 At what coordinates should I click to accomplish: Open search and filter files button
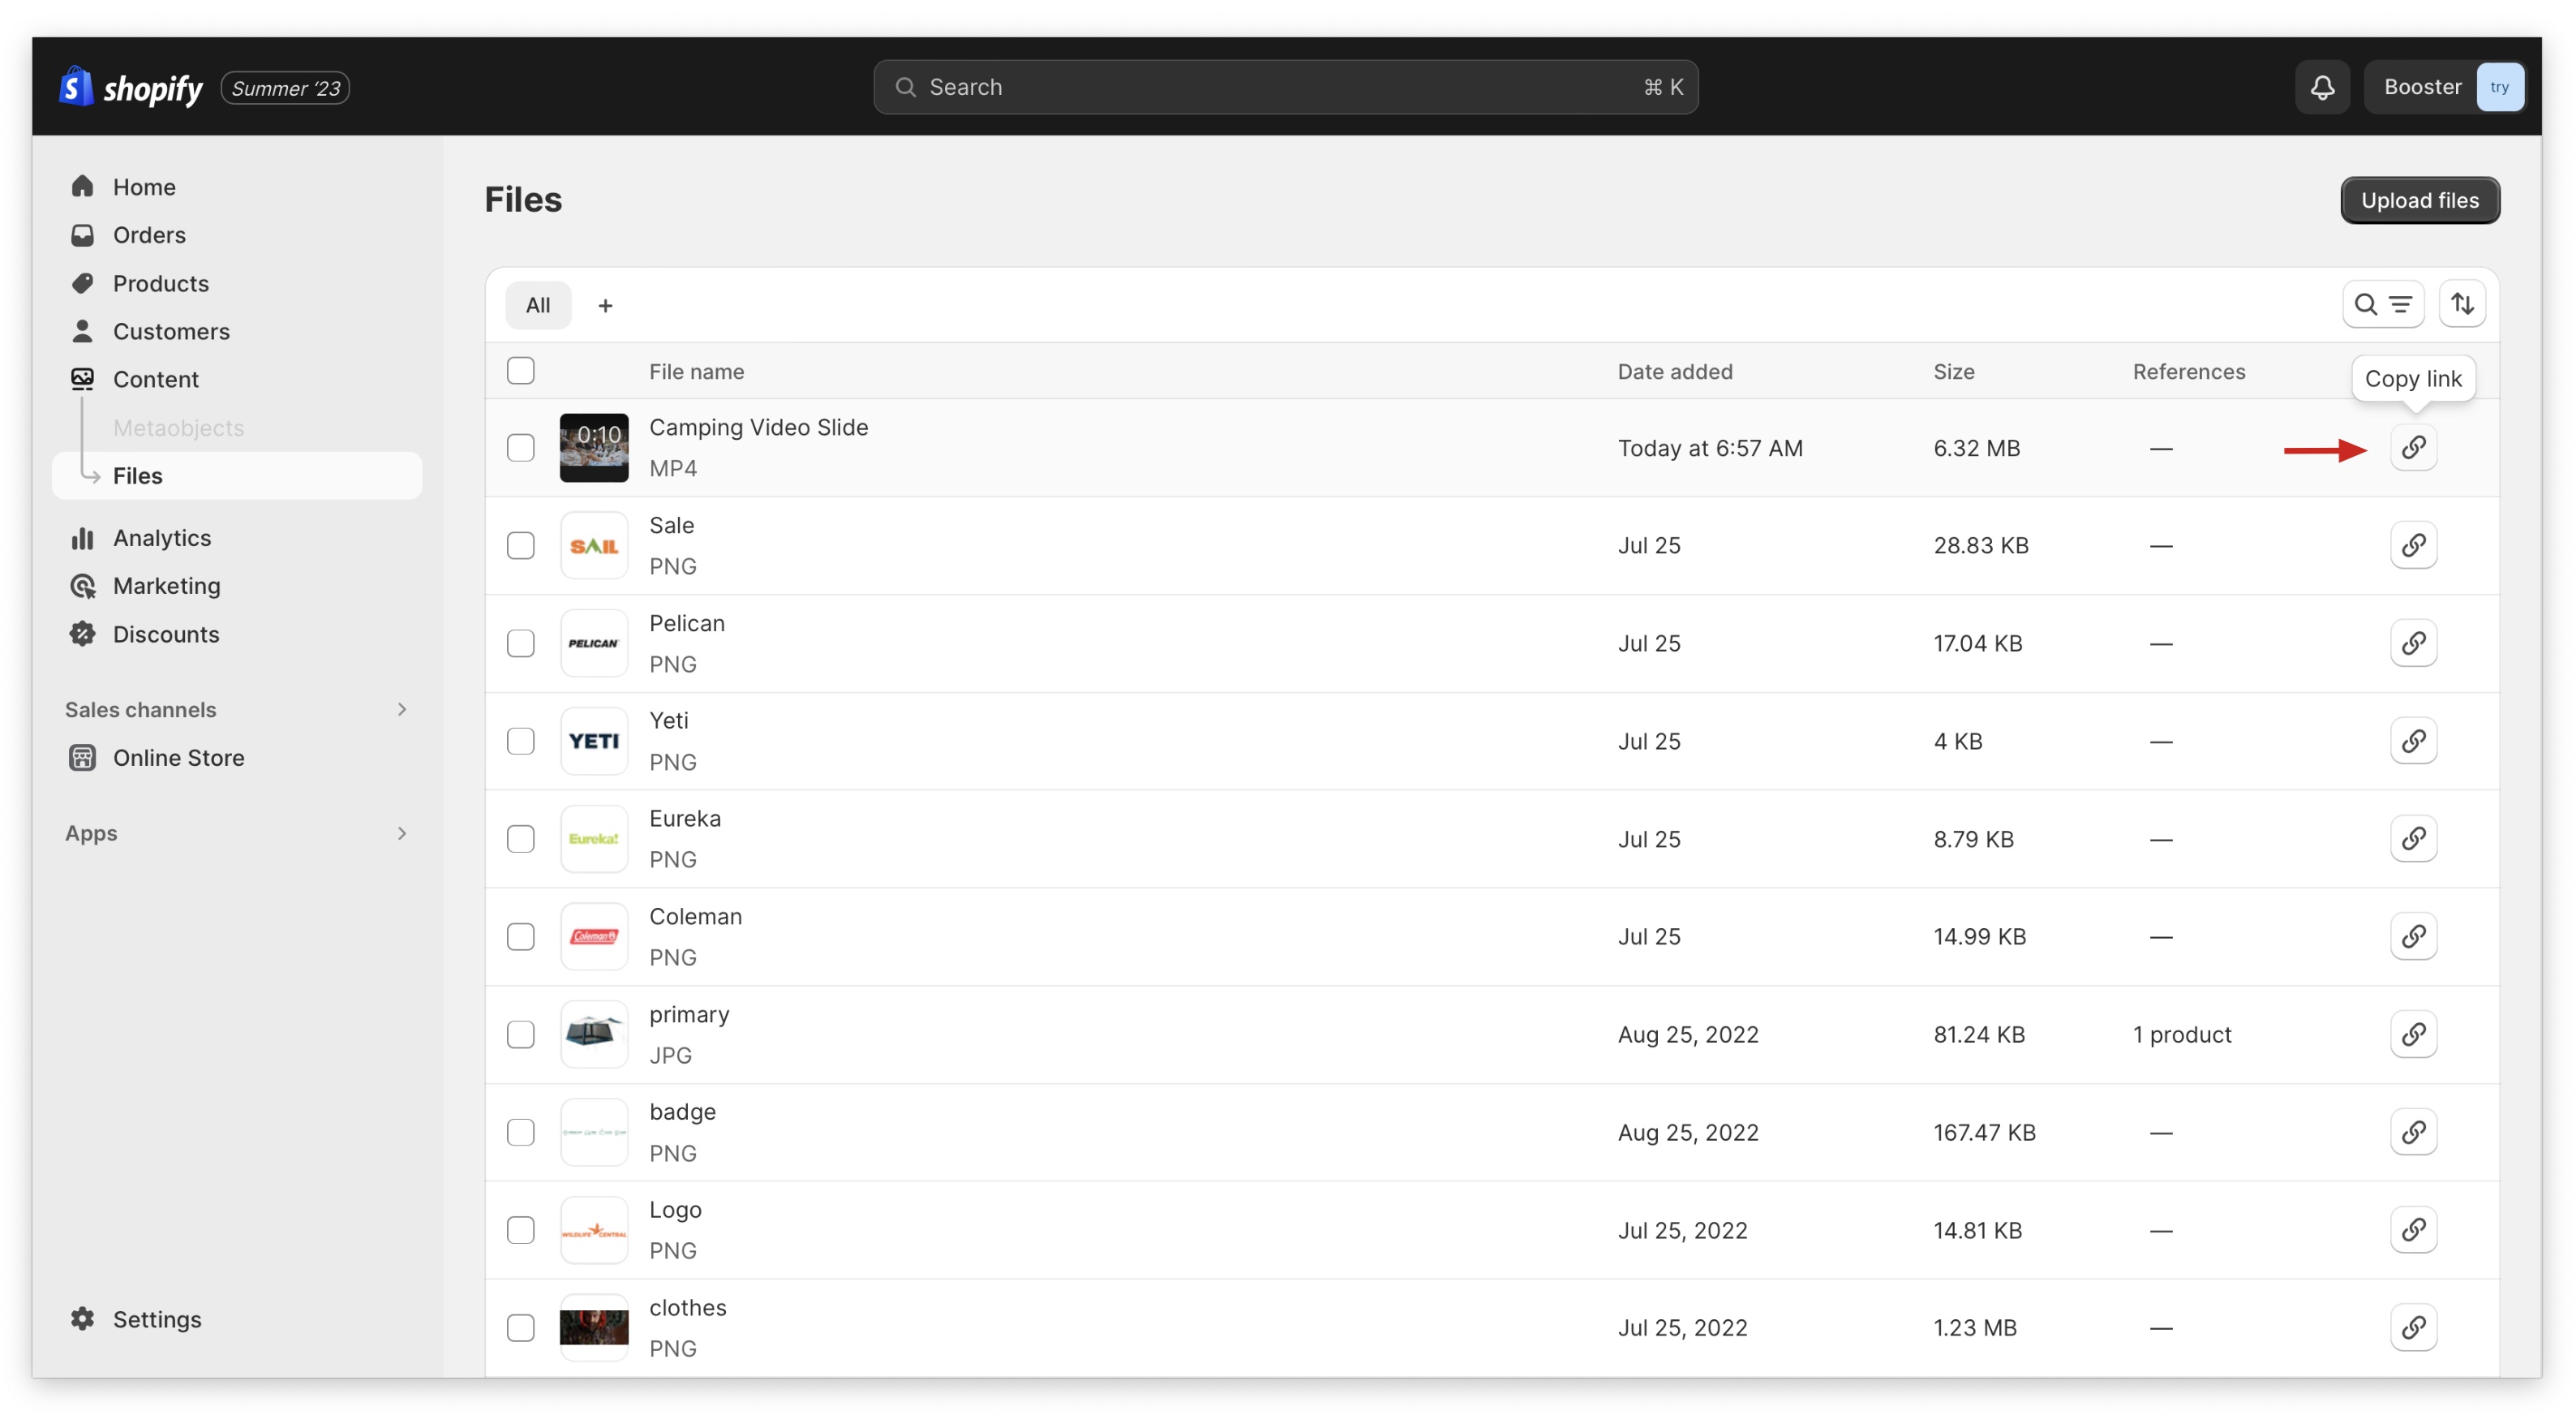tap(2382, 304)
